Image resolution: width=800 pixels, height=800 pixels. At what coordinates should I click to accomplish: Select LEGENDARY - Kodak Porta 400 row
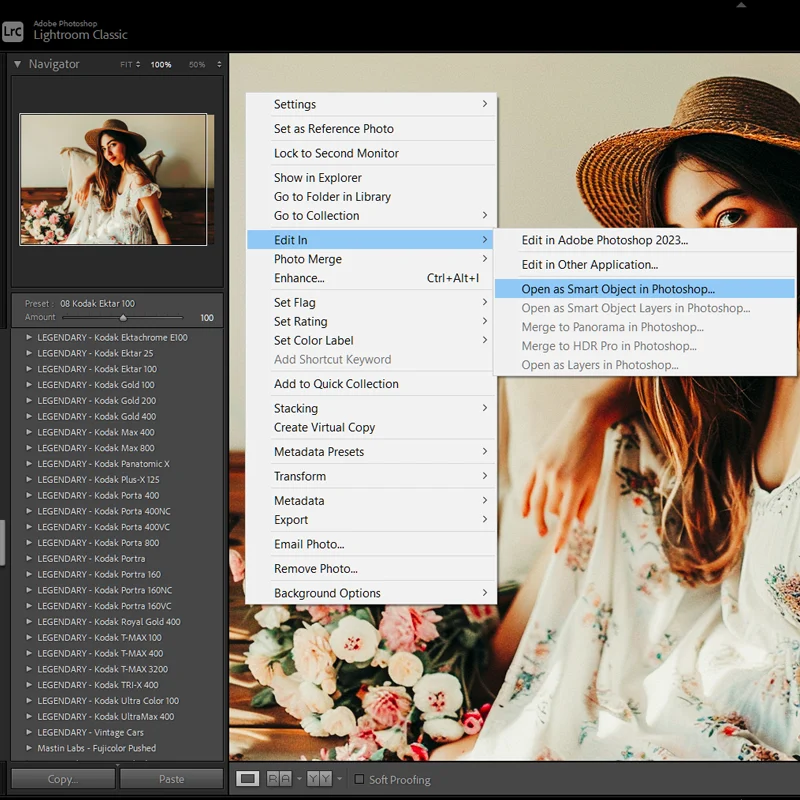pyautogui.click(x=117, y=495)
